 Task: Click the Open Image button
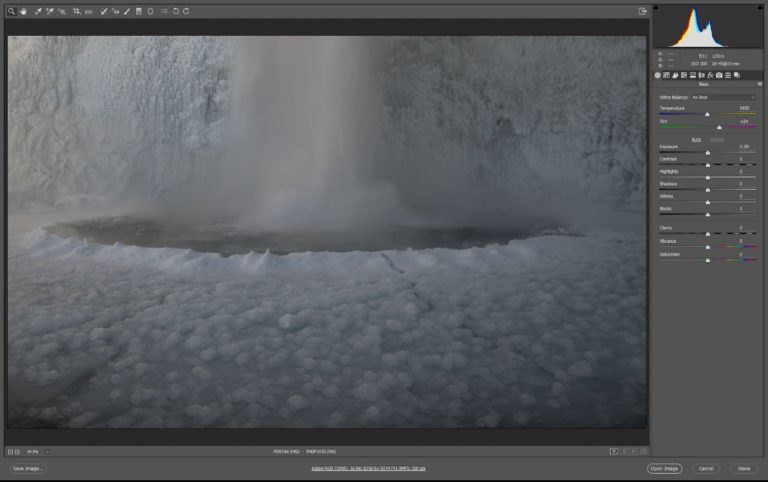pos(665,469)
